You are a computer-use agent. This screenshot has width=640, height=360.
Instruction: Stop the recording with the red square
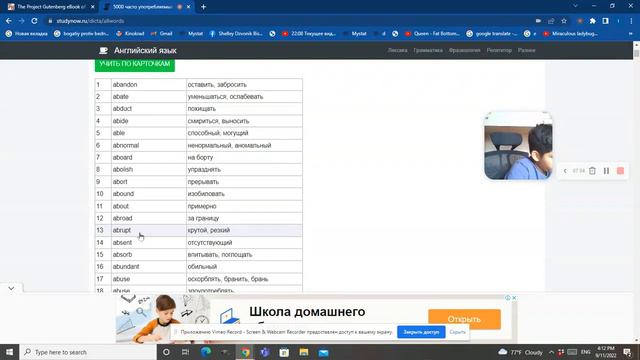620,171
